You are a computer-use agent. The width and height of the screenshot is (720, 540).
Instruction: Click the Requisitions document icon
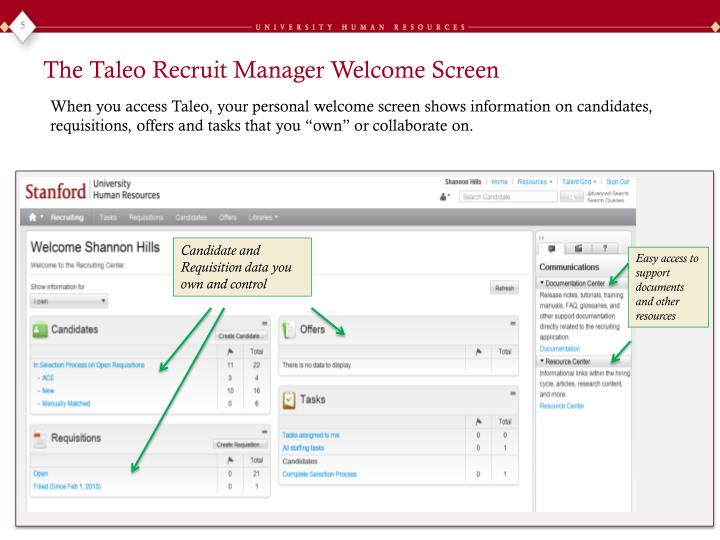coord(40,439)
